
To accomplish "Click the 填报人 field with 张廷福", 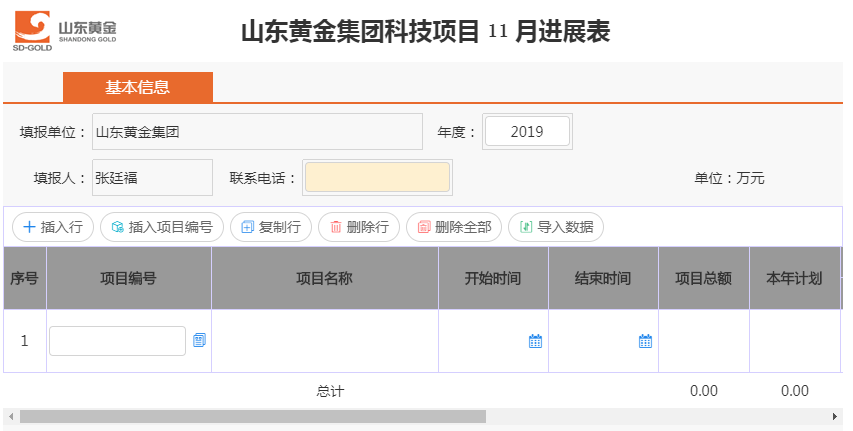I will [x=152, y=178].
